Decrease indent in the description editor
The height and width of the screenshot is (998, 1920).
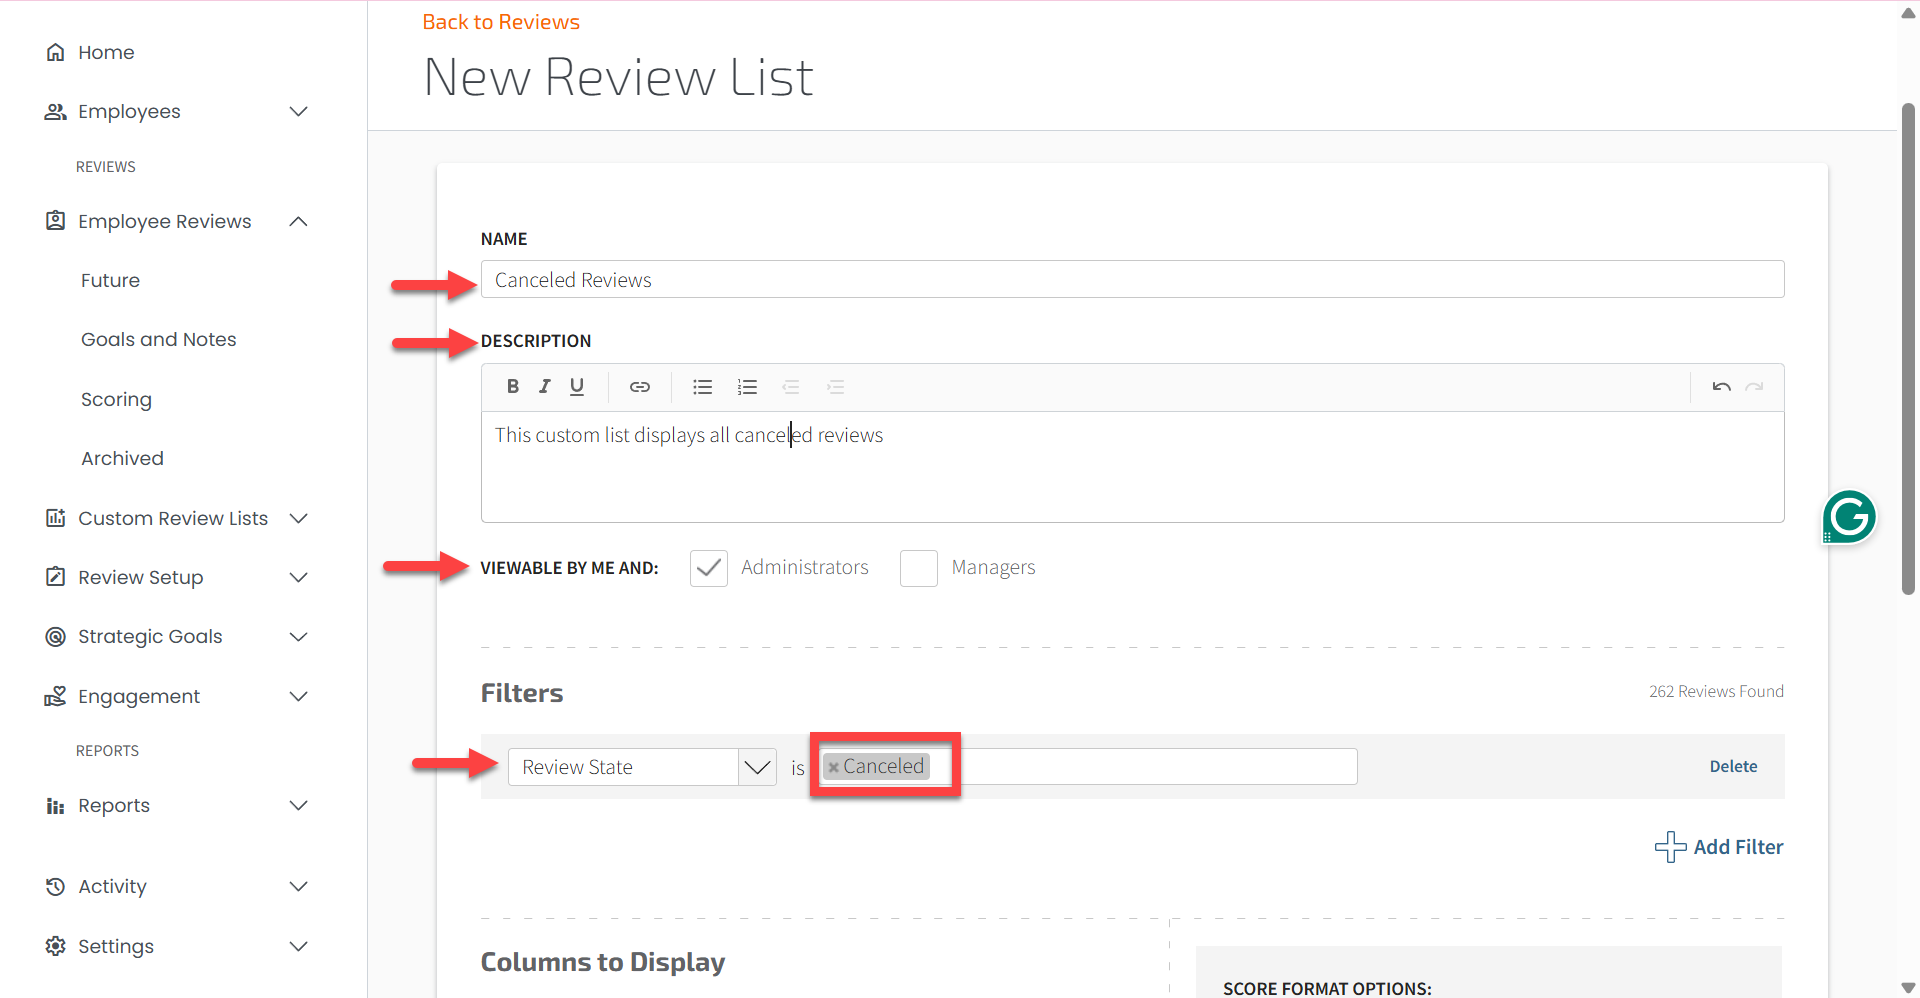coord(791,387)
